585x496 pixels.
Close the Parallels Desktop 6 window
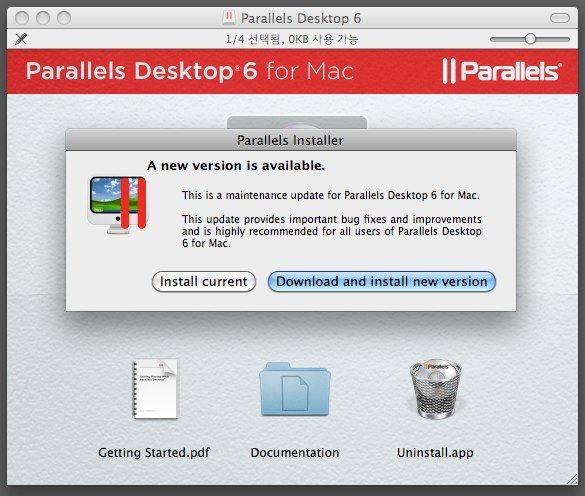tap(22, 18)
